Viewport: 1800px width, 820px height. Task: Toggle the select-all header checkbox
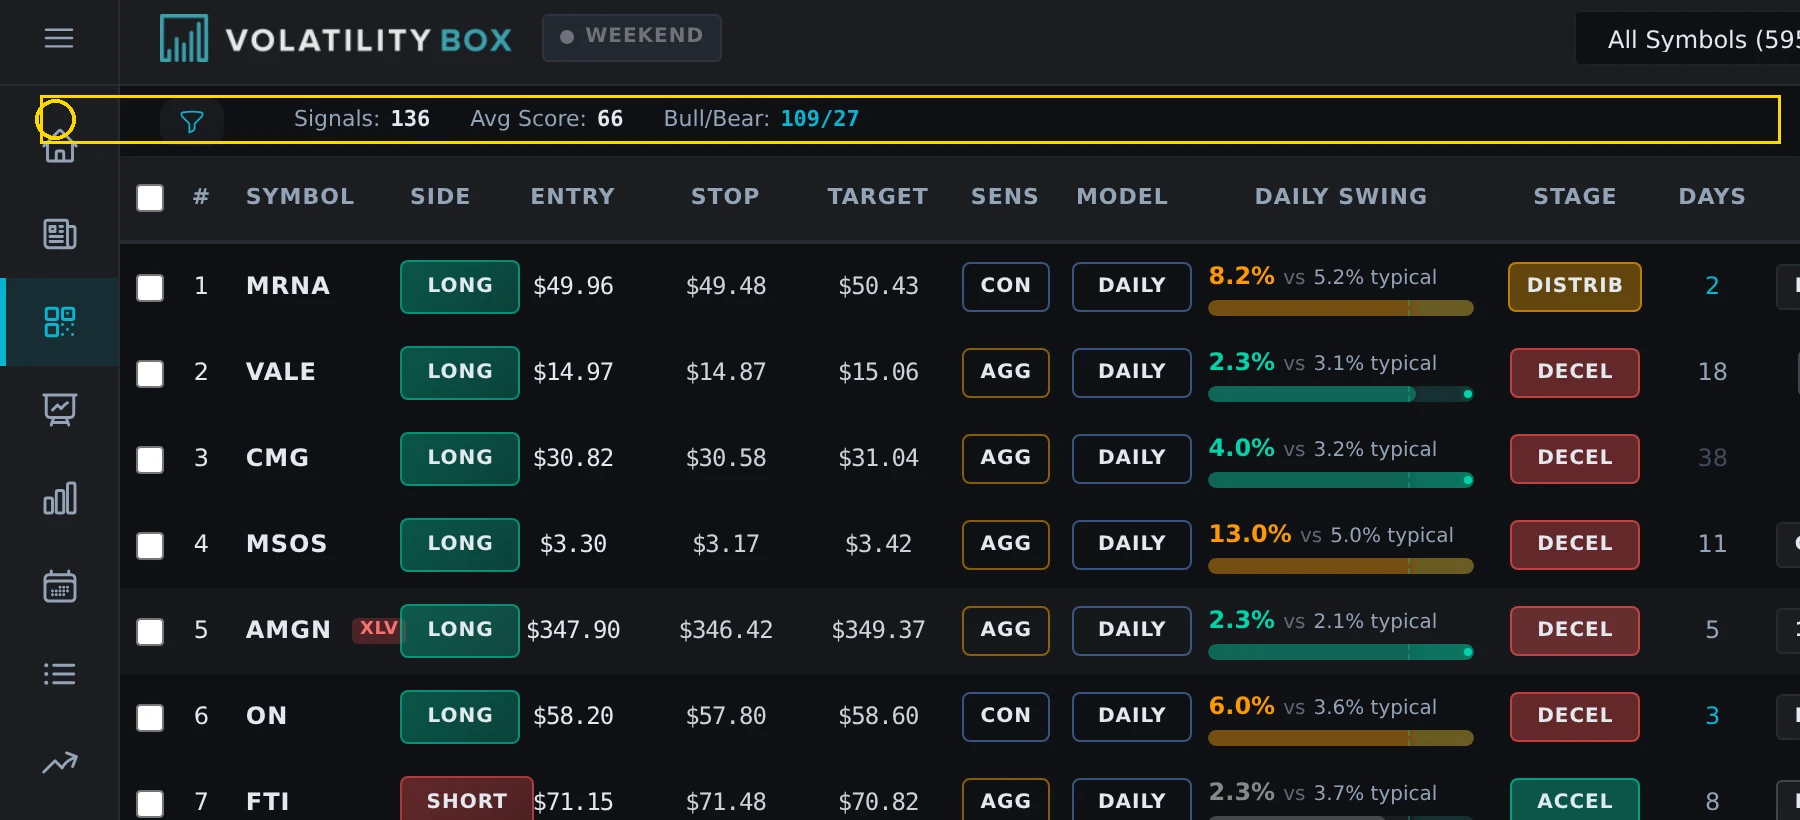point(150,198)
